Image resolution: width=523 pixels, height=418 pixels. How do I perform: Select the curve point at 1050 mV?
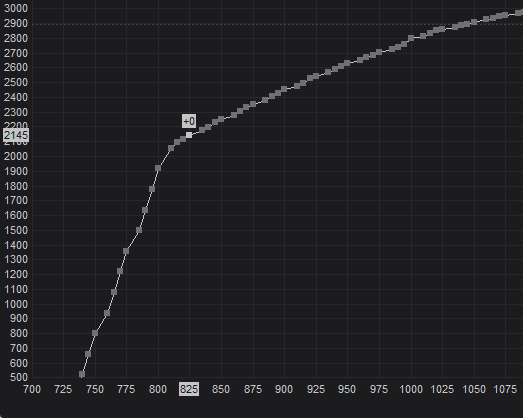point(474,22)
